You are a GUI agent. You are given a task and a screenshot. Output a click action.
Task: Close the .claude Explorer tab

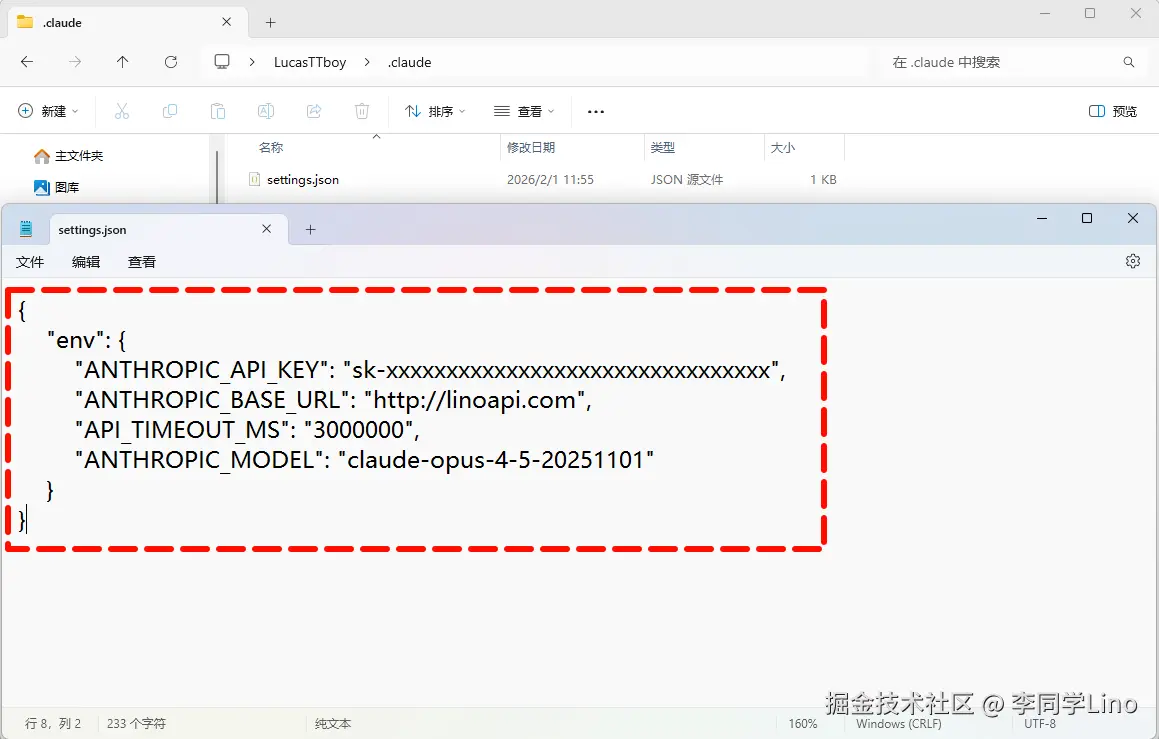pos(226,22)
